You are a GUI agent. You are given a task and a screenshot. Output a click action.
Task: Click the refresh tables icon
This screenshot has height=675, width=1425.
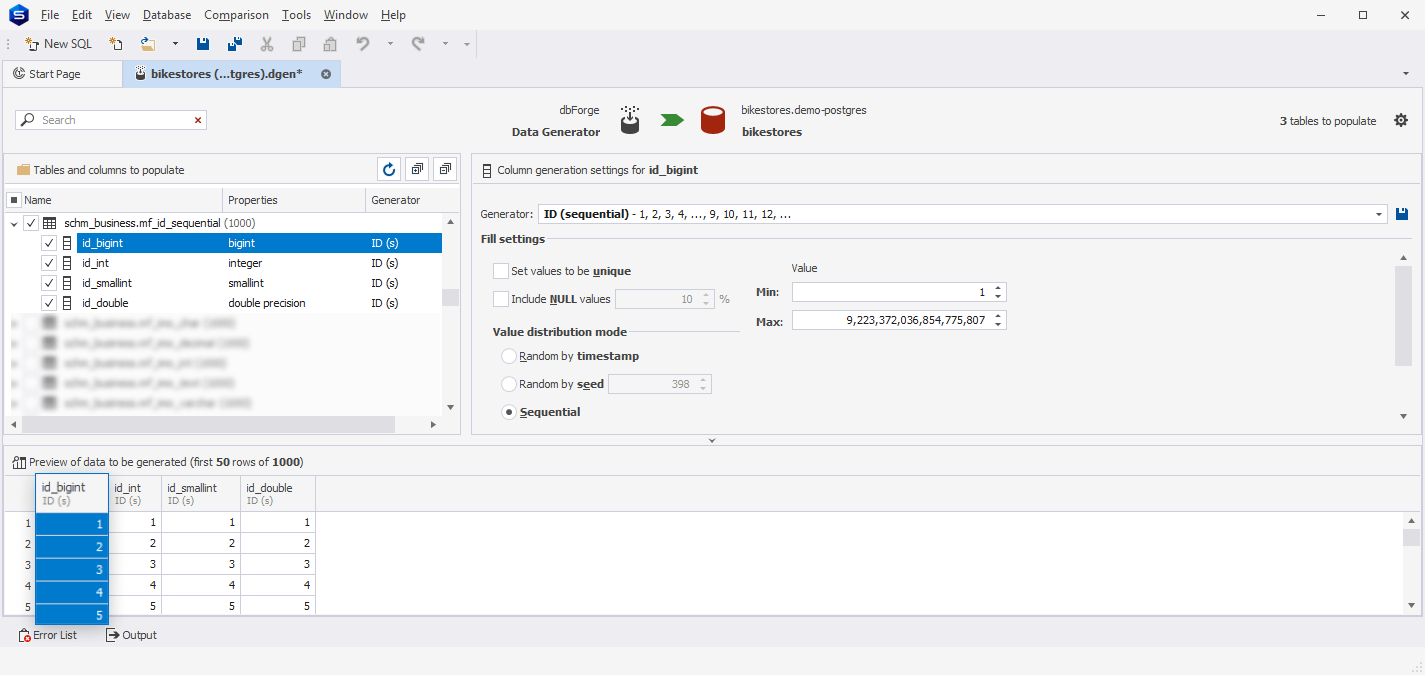click(x=390, y=170)
